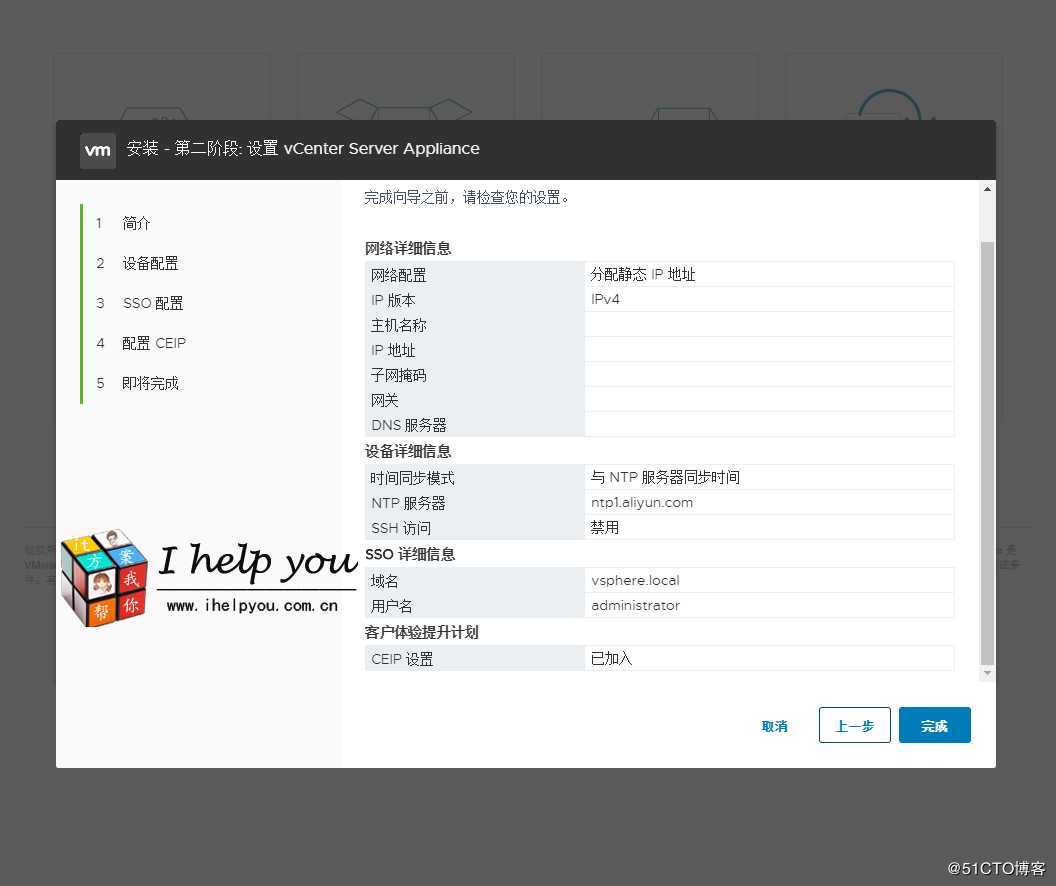Click the 取消 cancel link
The image size is (1056, 886).
click(774, 726)
